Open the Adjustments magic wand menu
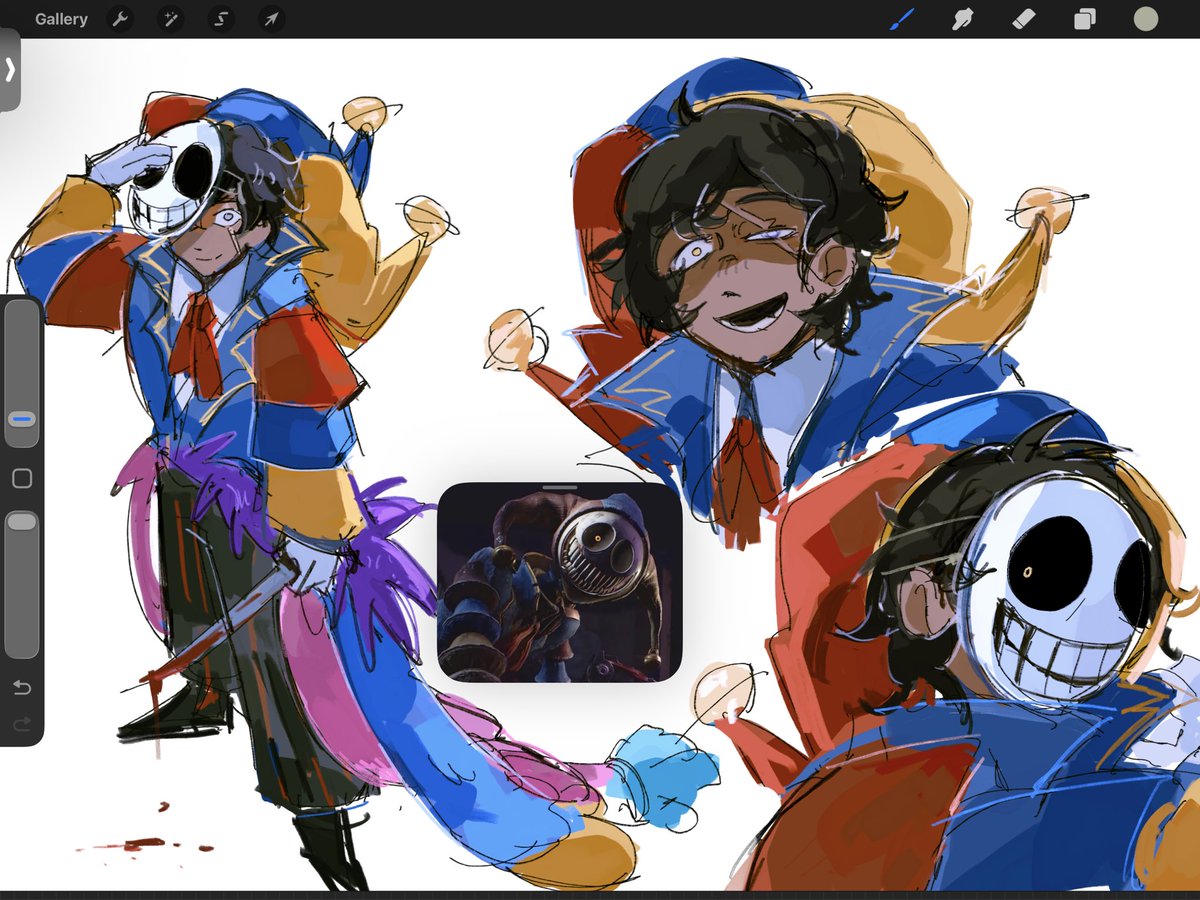This screenshot has height=900, width=1200. click(x=170, y=19)
